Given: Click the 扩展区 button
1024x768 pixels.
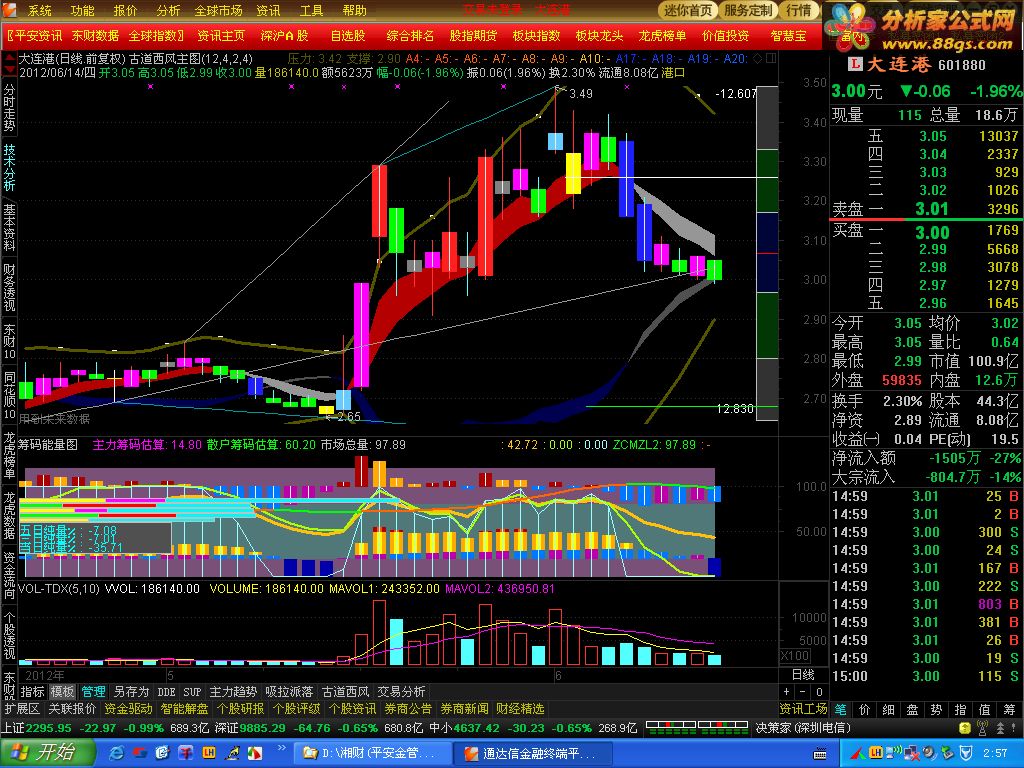Looking at the screenshot, I should coord(22,709).
